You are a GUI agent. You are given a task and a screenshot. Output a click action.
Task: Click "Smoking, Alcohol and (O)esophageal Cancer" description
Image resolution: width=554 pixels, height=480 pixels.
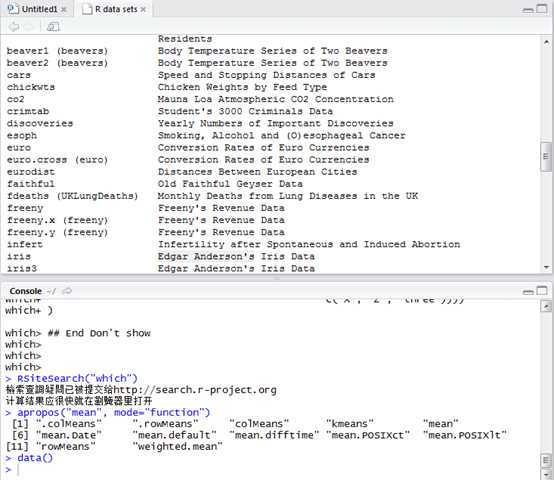point(282,136)
